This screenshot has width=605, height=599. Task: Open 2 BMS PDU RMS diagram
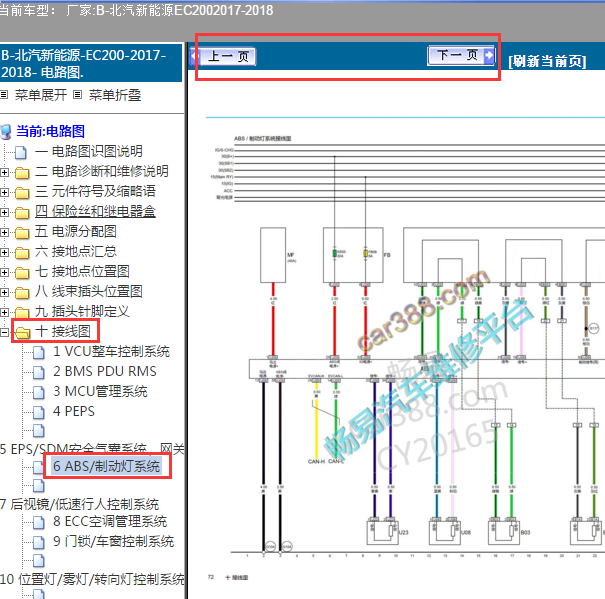click(105, 371)
